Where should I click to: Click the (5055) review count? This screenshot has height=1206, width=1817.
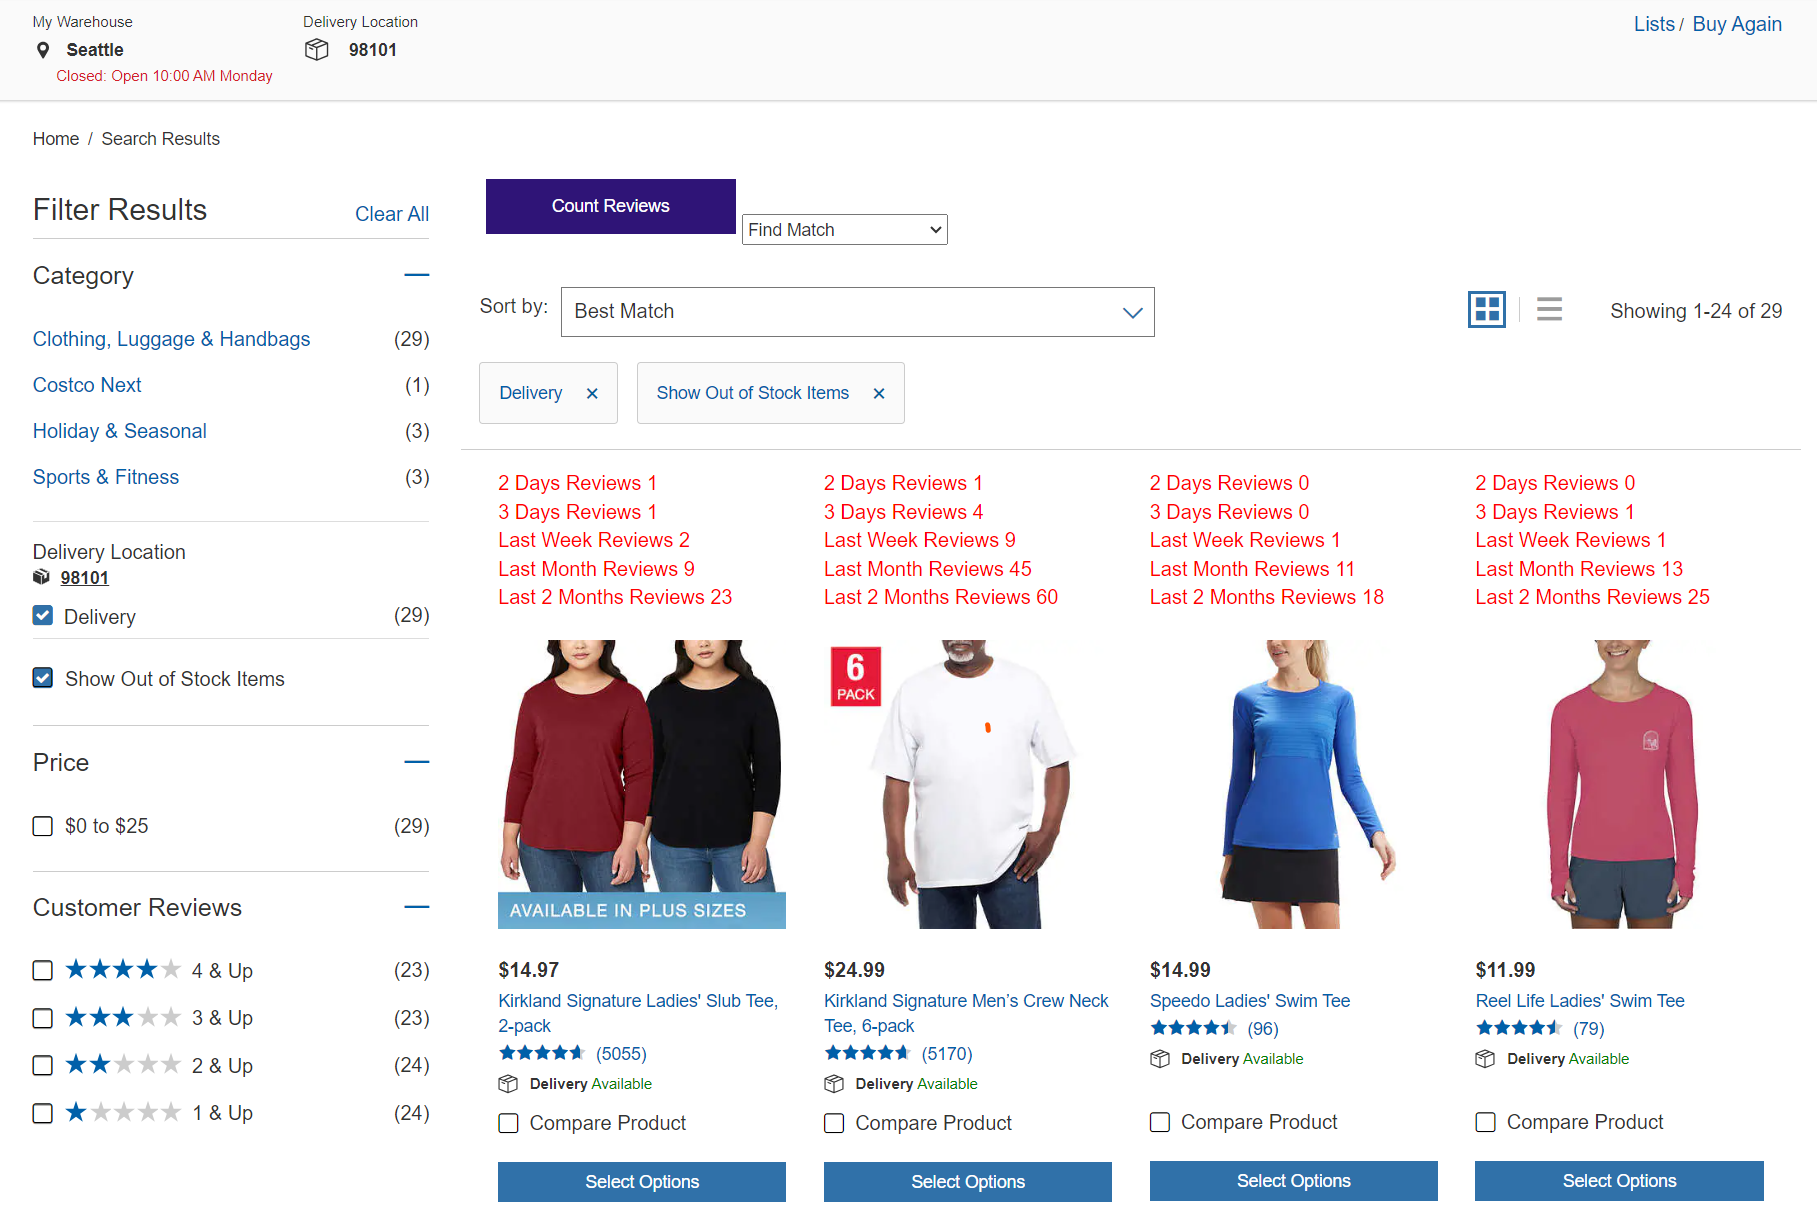tap(621, 1054)
